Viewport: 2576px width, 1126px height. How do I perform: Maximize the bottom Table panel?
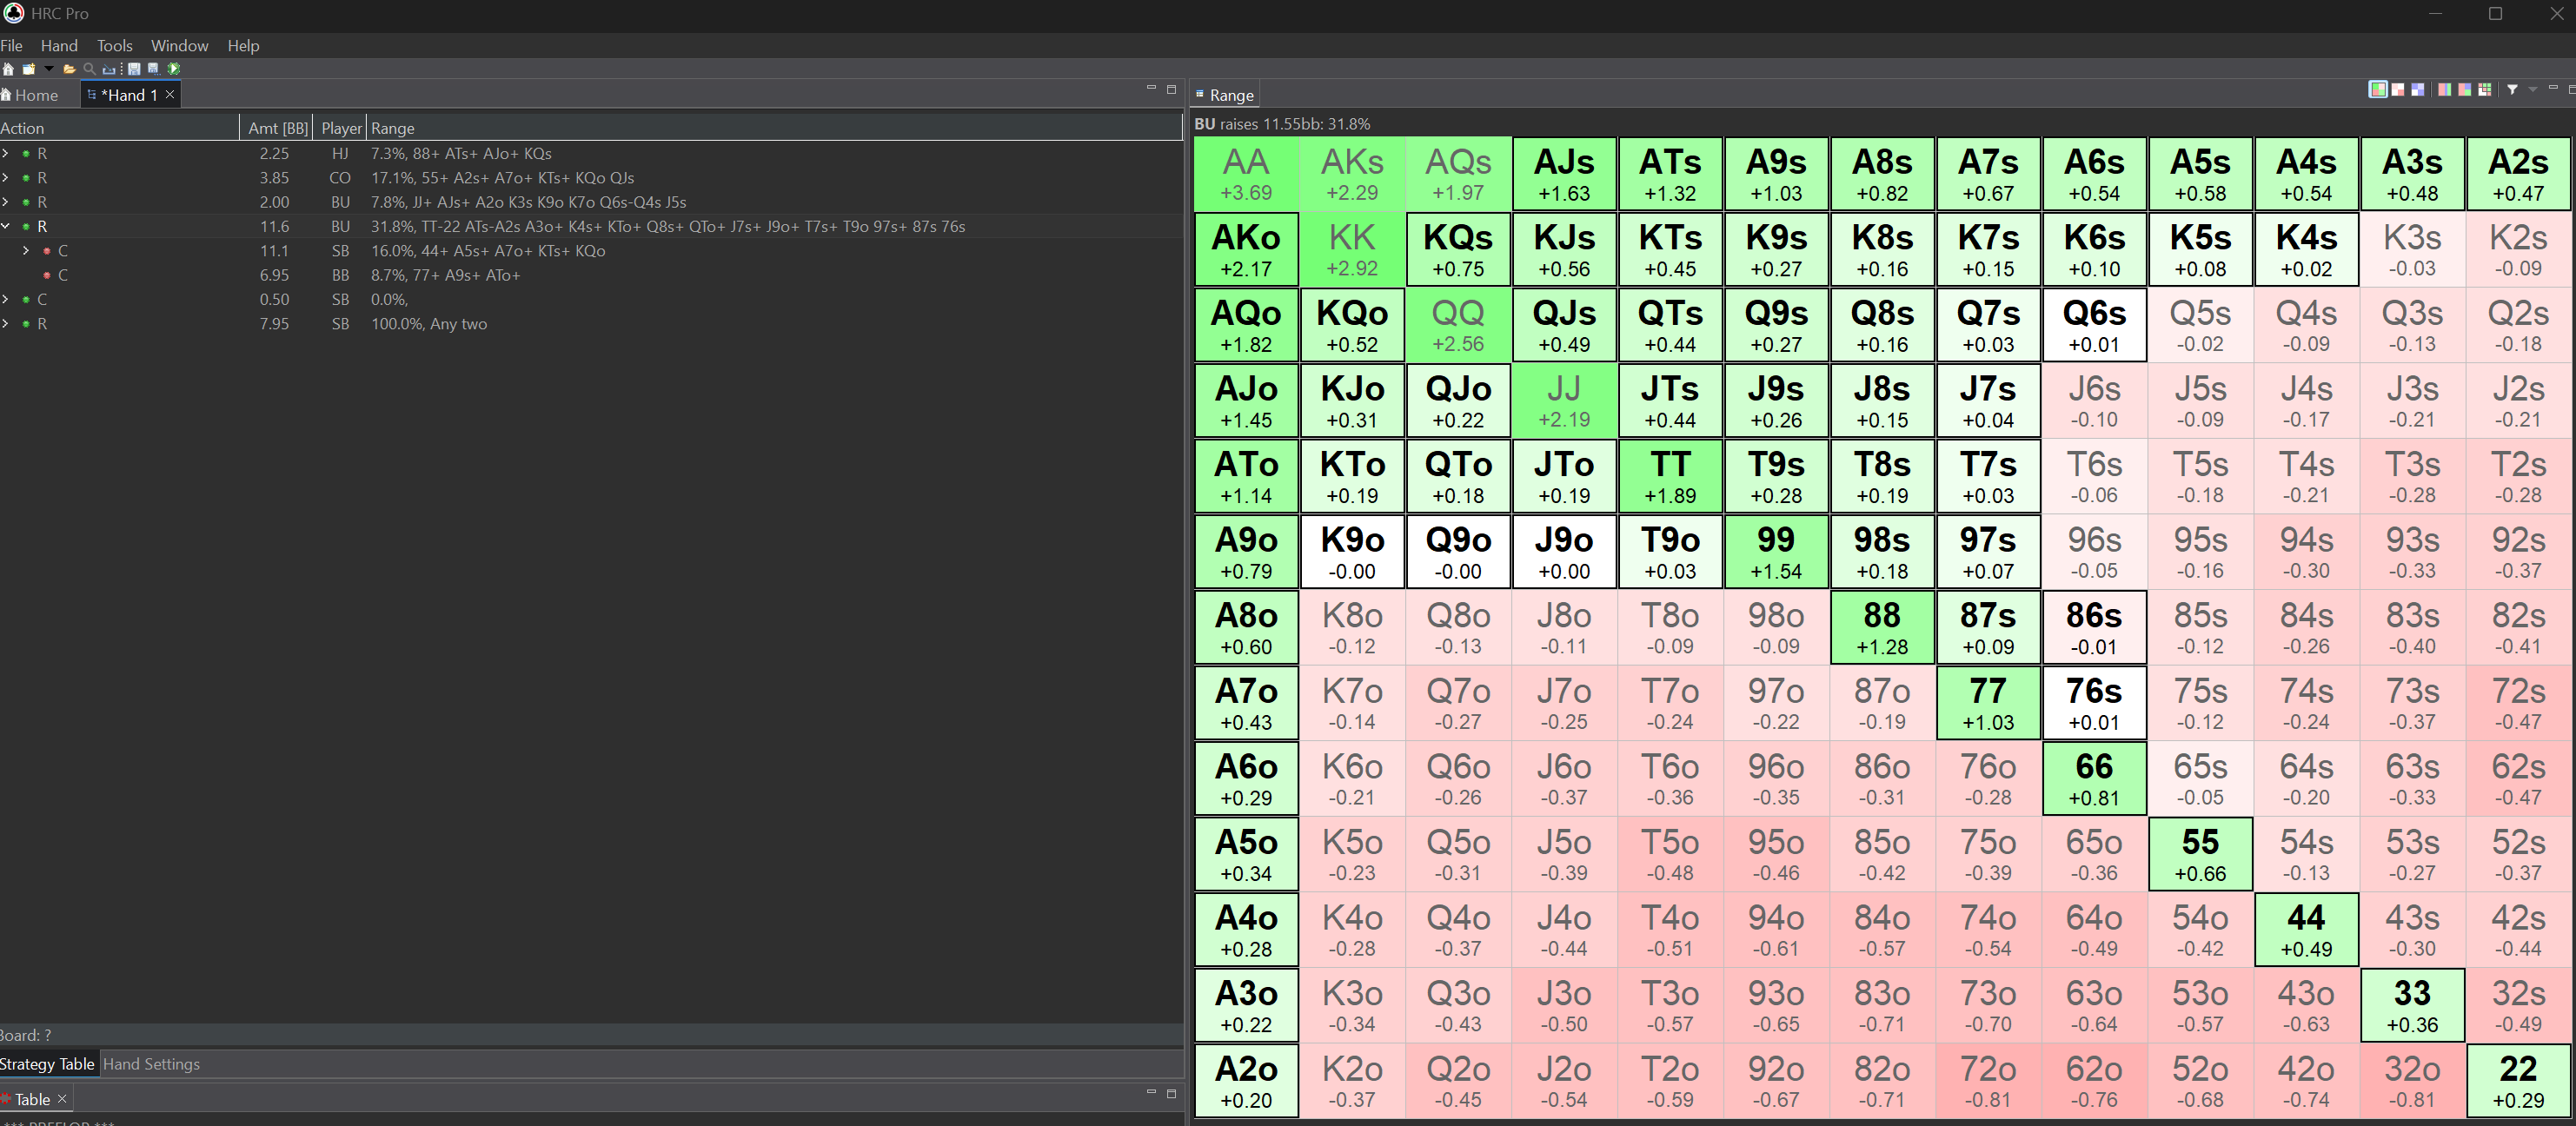(x=1172, y=1092)
